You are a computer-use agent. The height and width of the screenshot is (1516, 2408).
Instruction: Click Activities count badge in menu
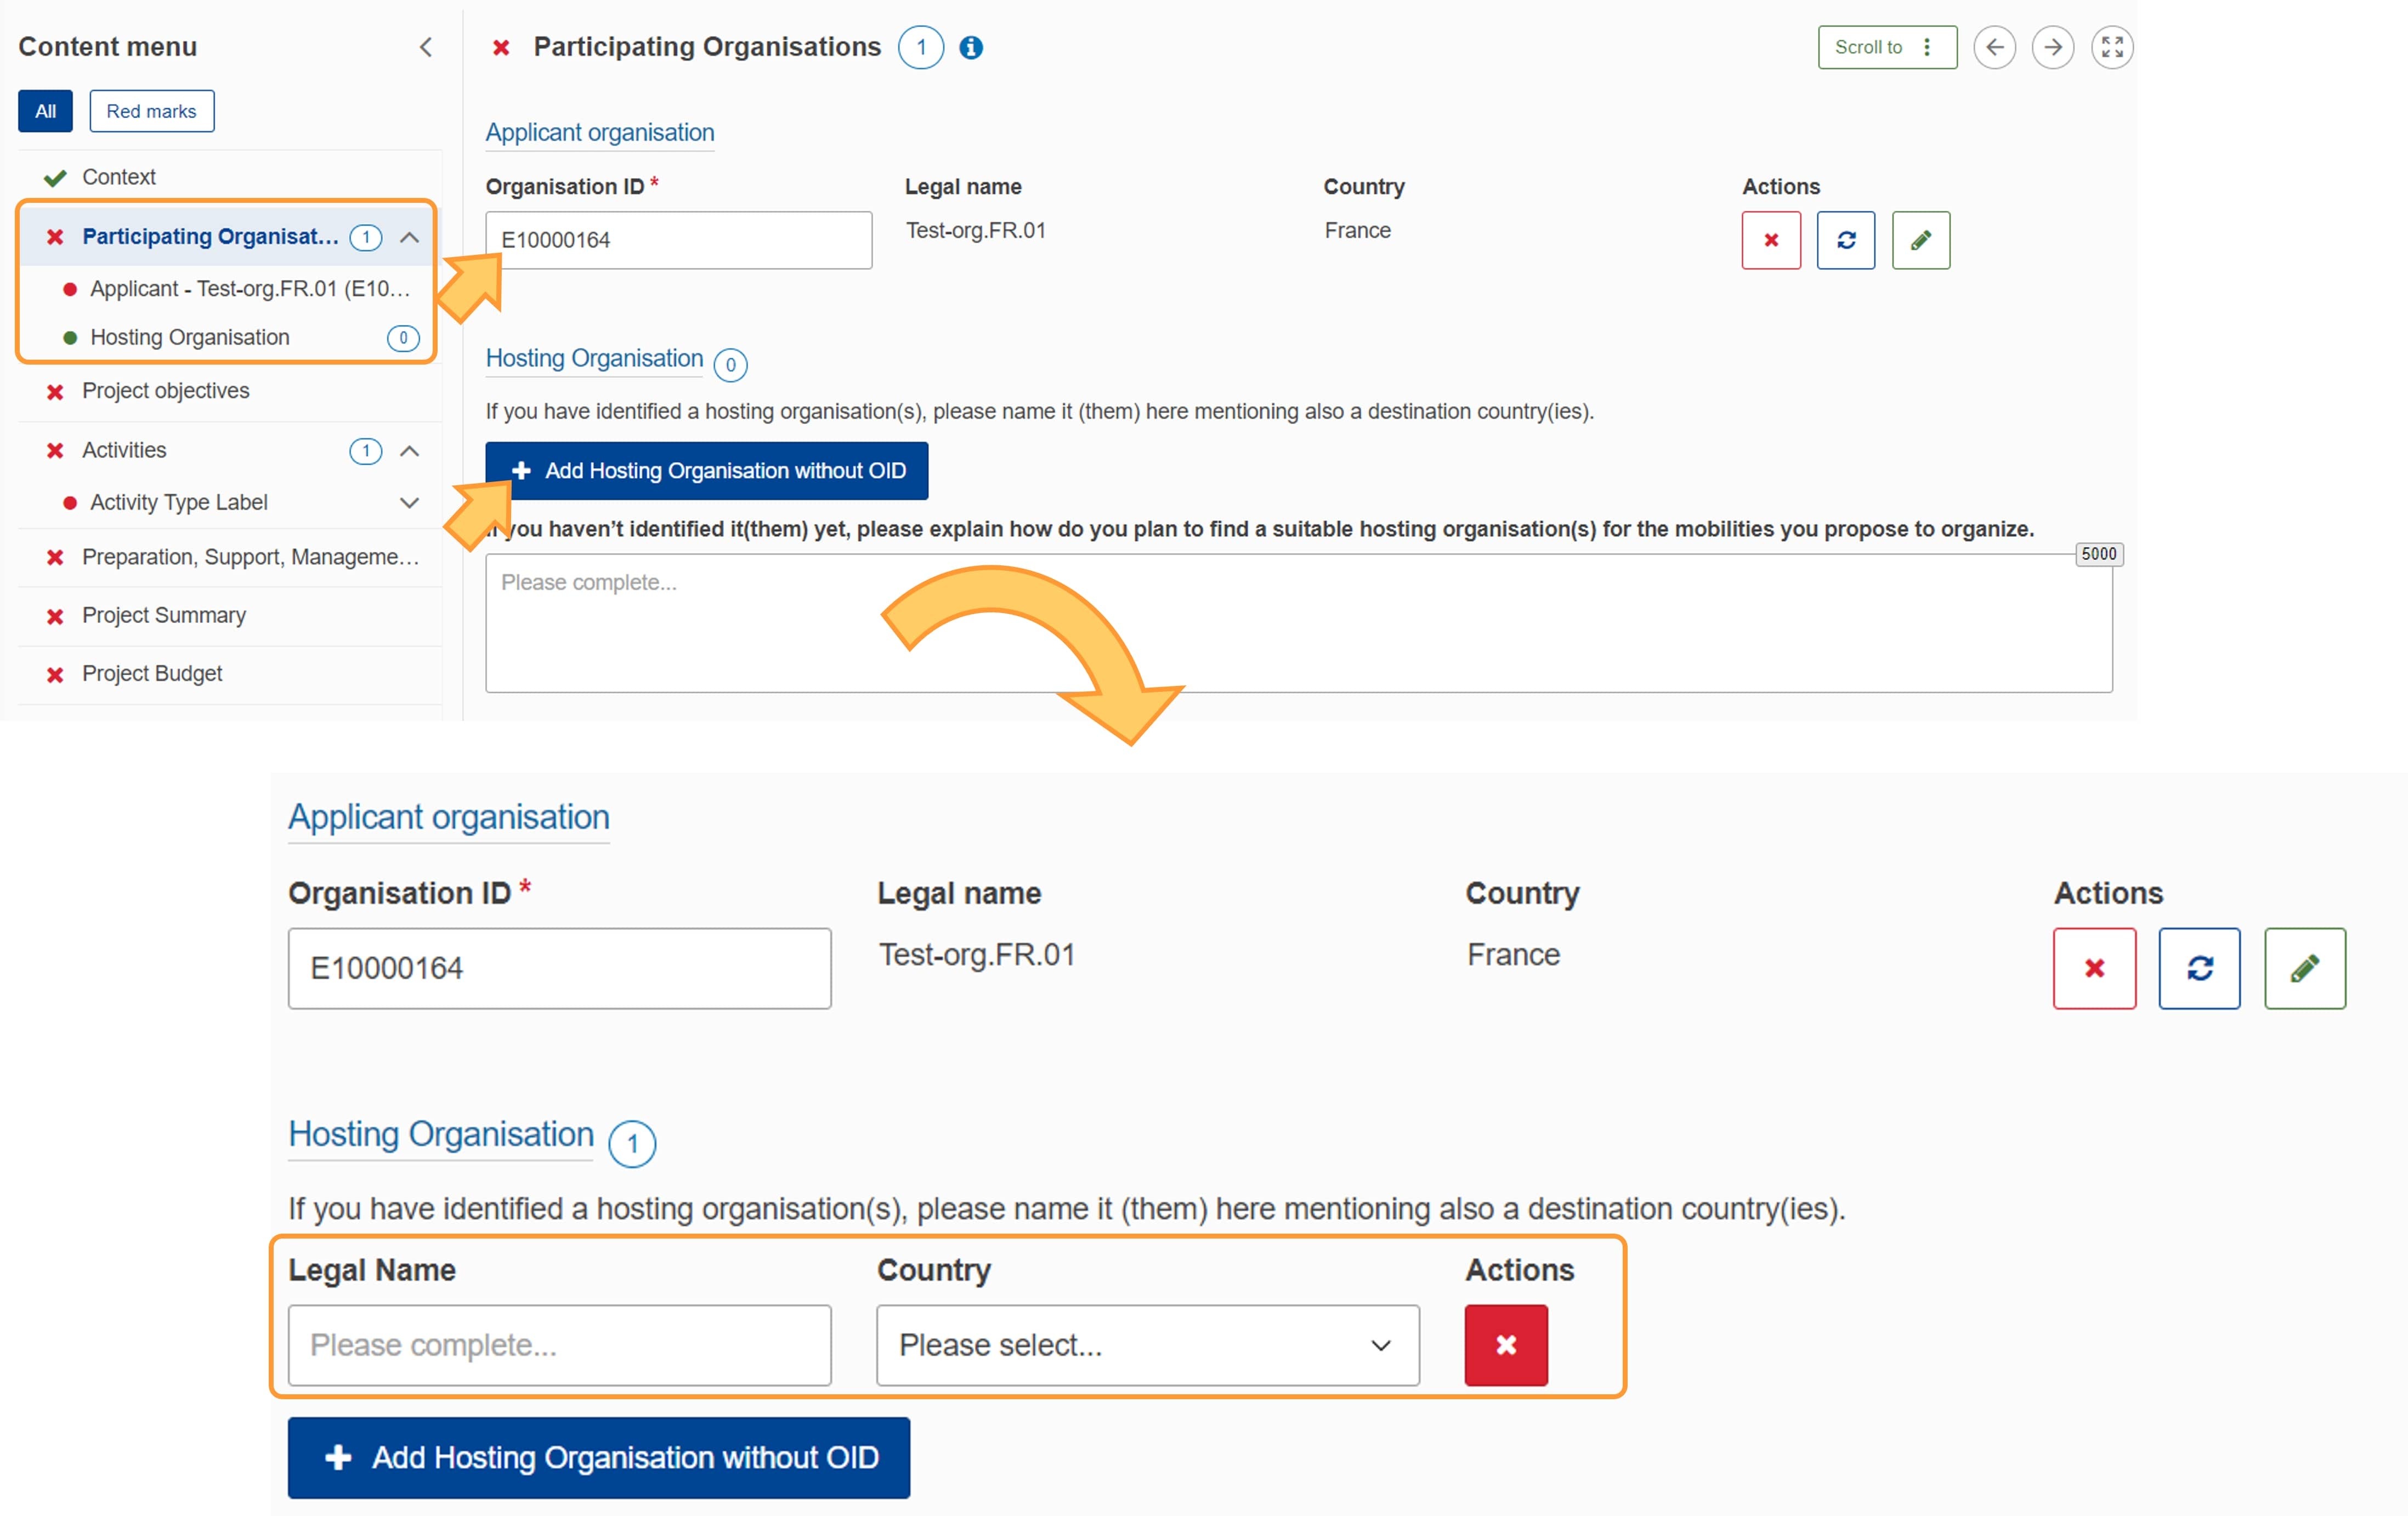click(x=365, y=451)
